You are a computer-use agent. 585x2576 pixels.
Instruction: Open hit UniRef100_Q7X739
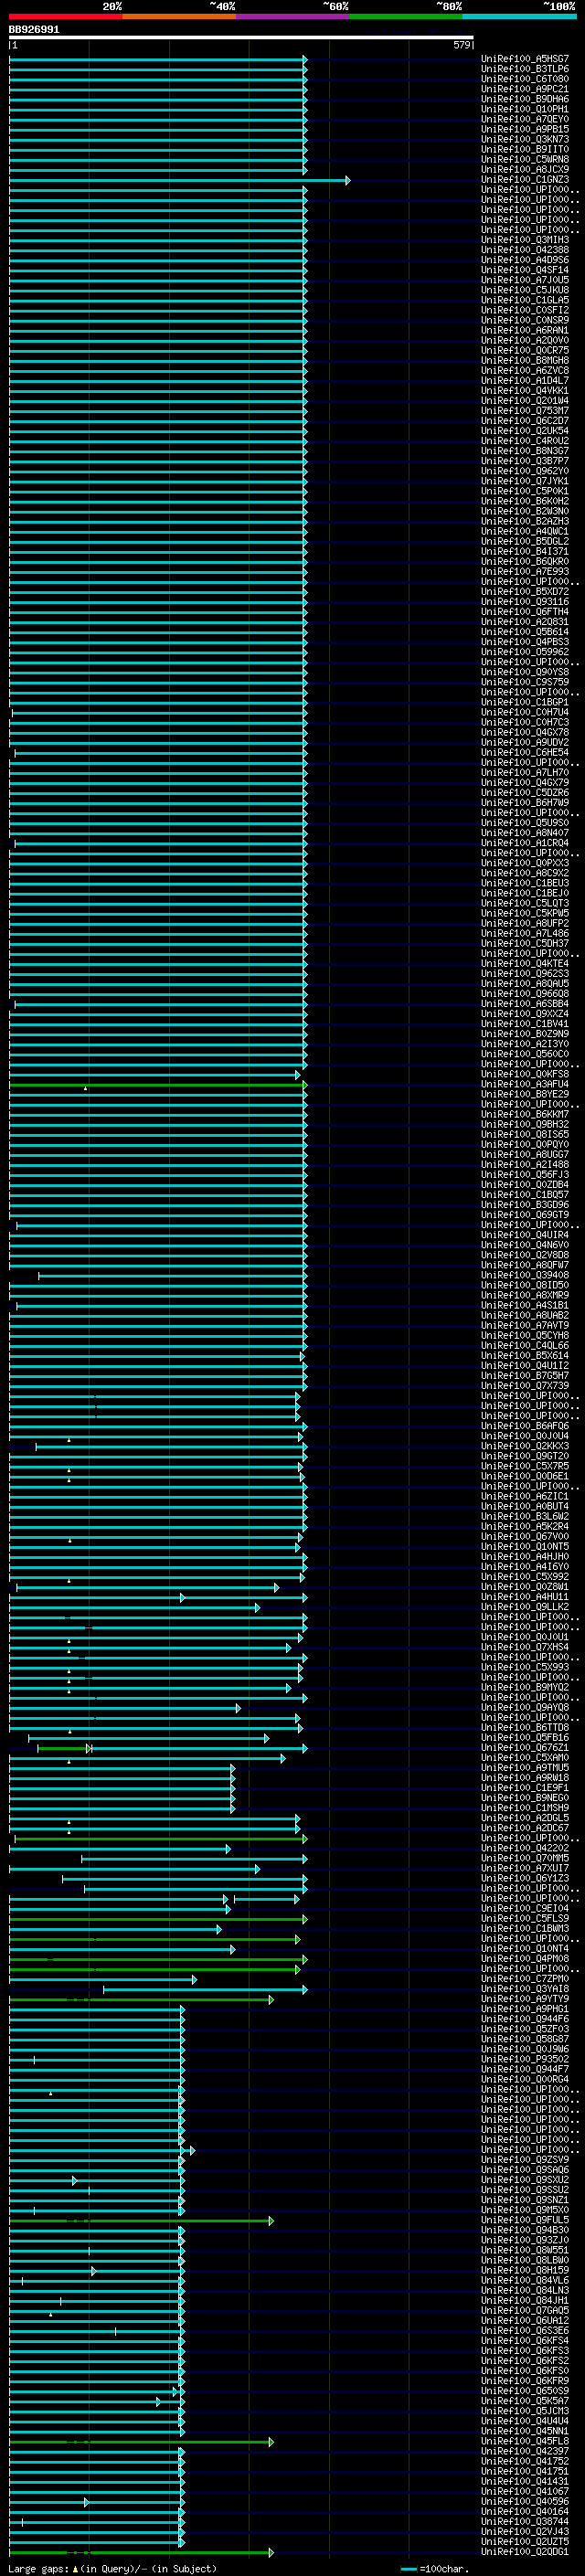[x=525, y=1386]
